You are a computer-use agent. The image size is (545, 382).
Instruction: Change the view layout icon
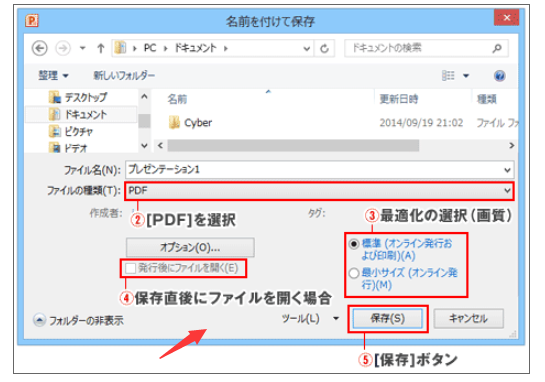[448, 75]
